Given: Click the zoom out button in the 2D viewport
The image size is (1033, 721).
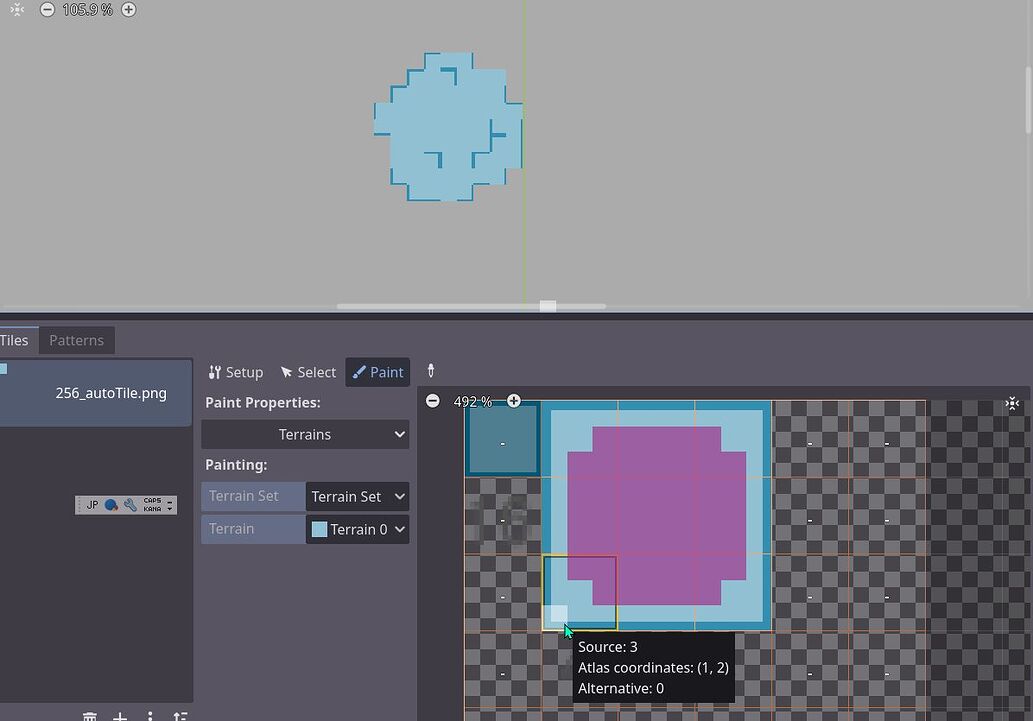Looking at the screenshot, I should (46, 9).
